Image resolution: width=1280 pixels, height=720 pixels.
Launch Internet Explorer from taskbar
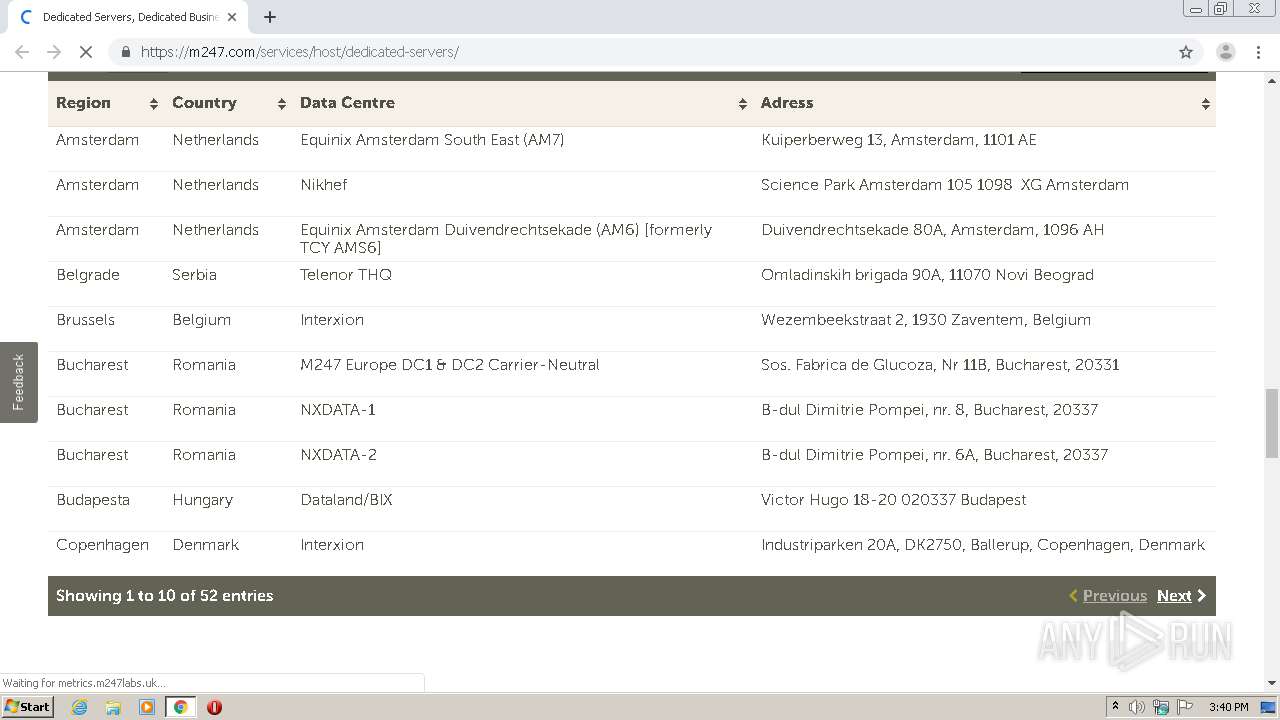coord(80,707)
